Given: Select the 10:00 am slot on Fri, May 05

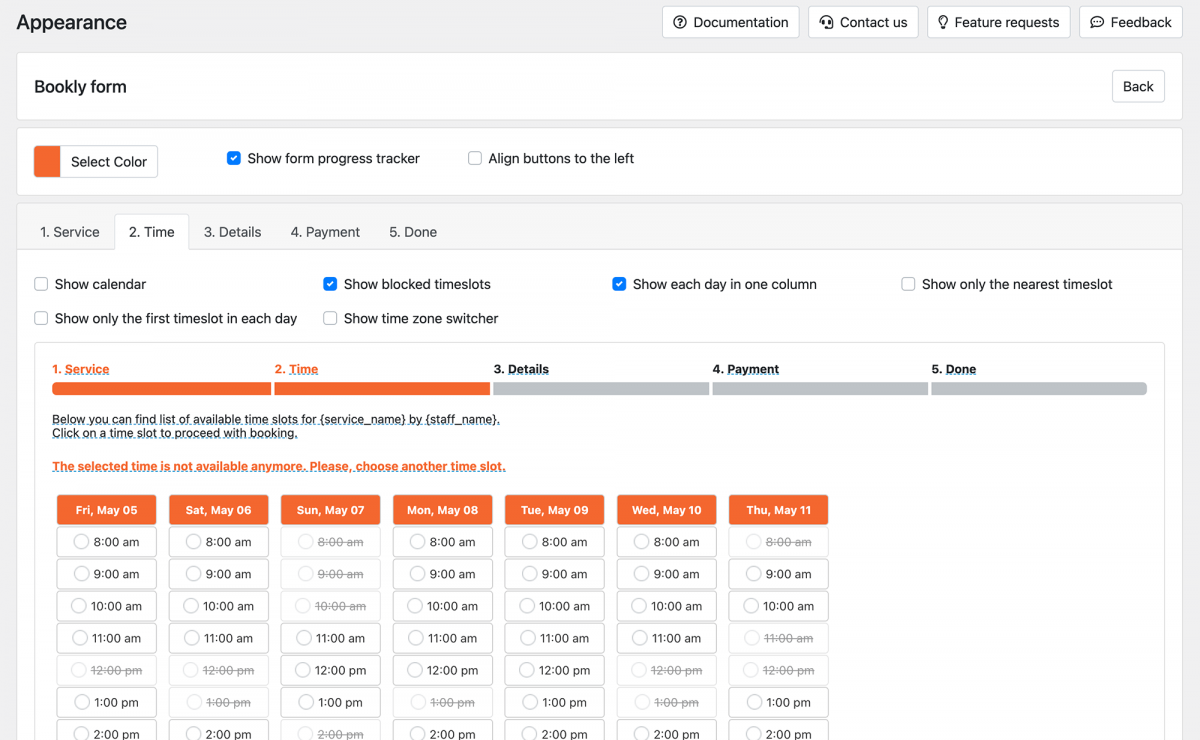Looking at the screenshot, I should 106,605.
